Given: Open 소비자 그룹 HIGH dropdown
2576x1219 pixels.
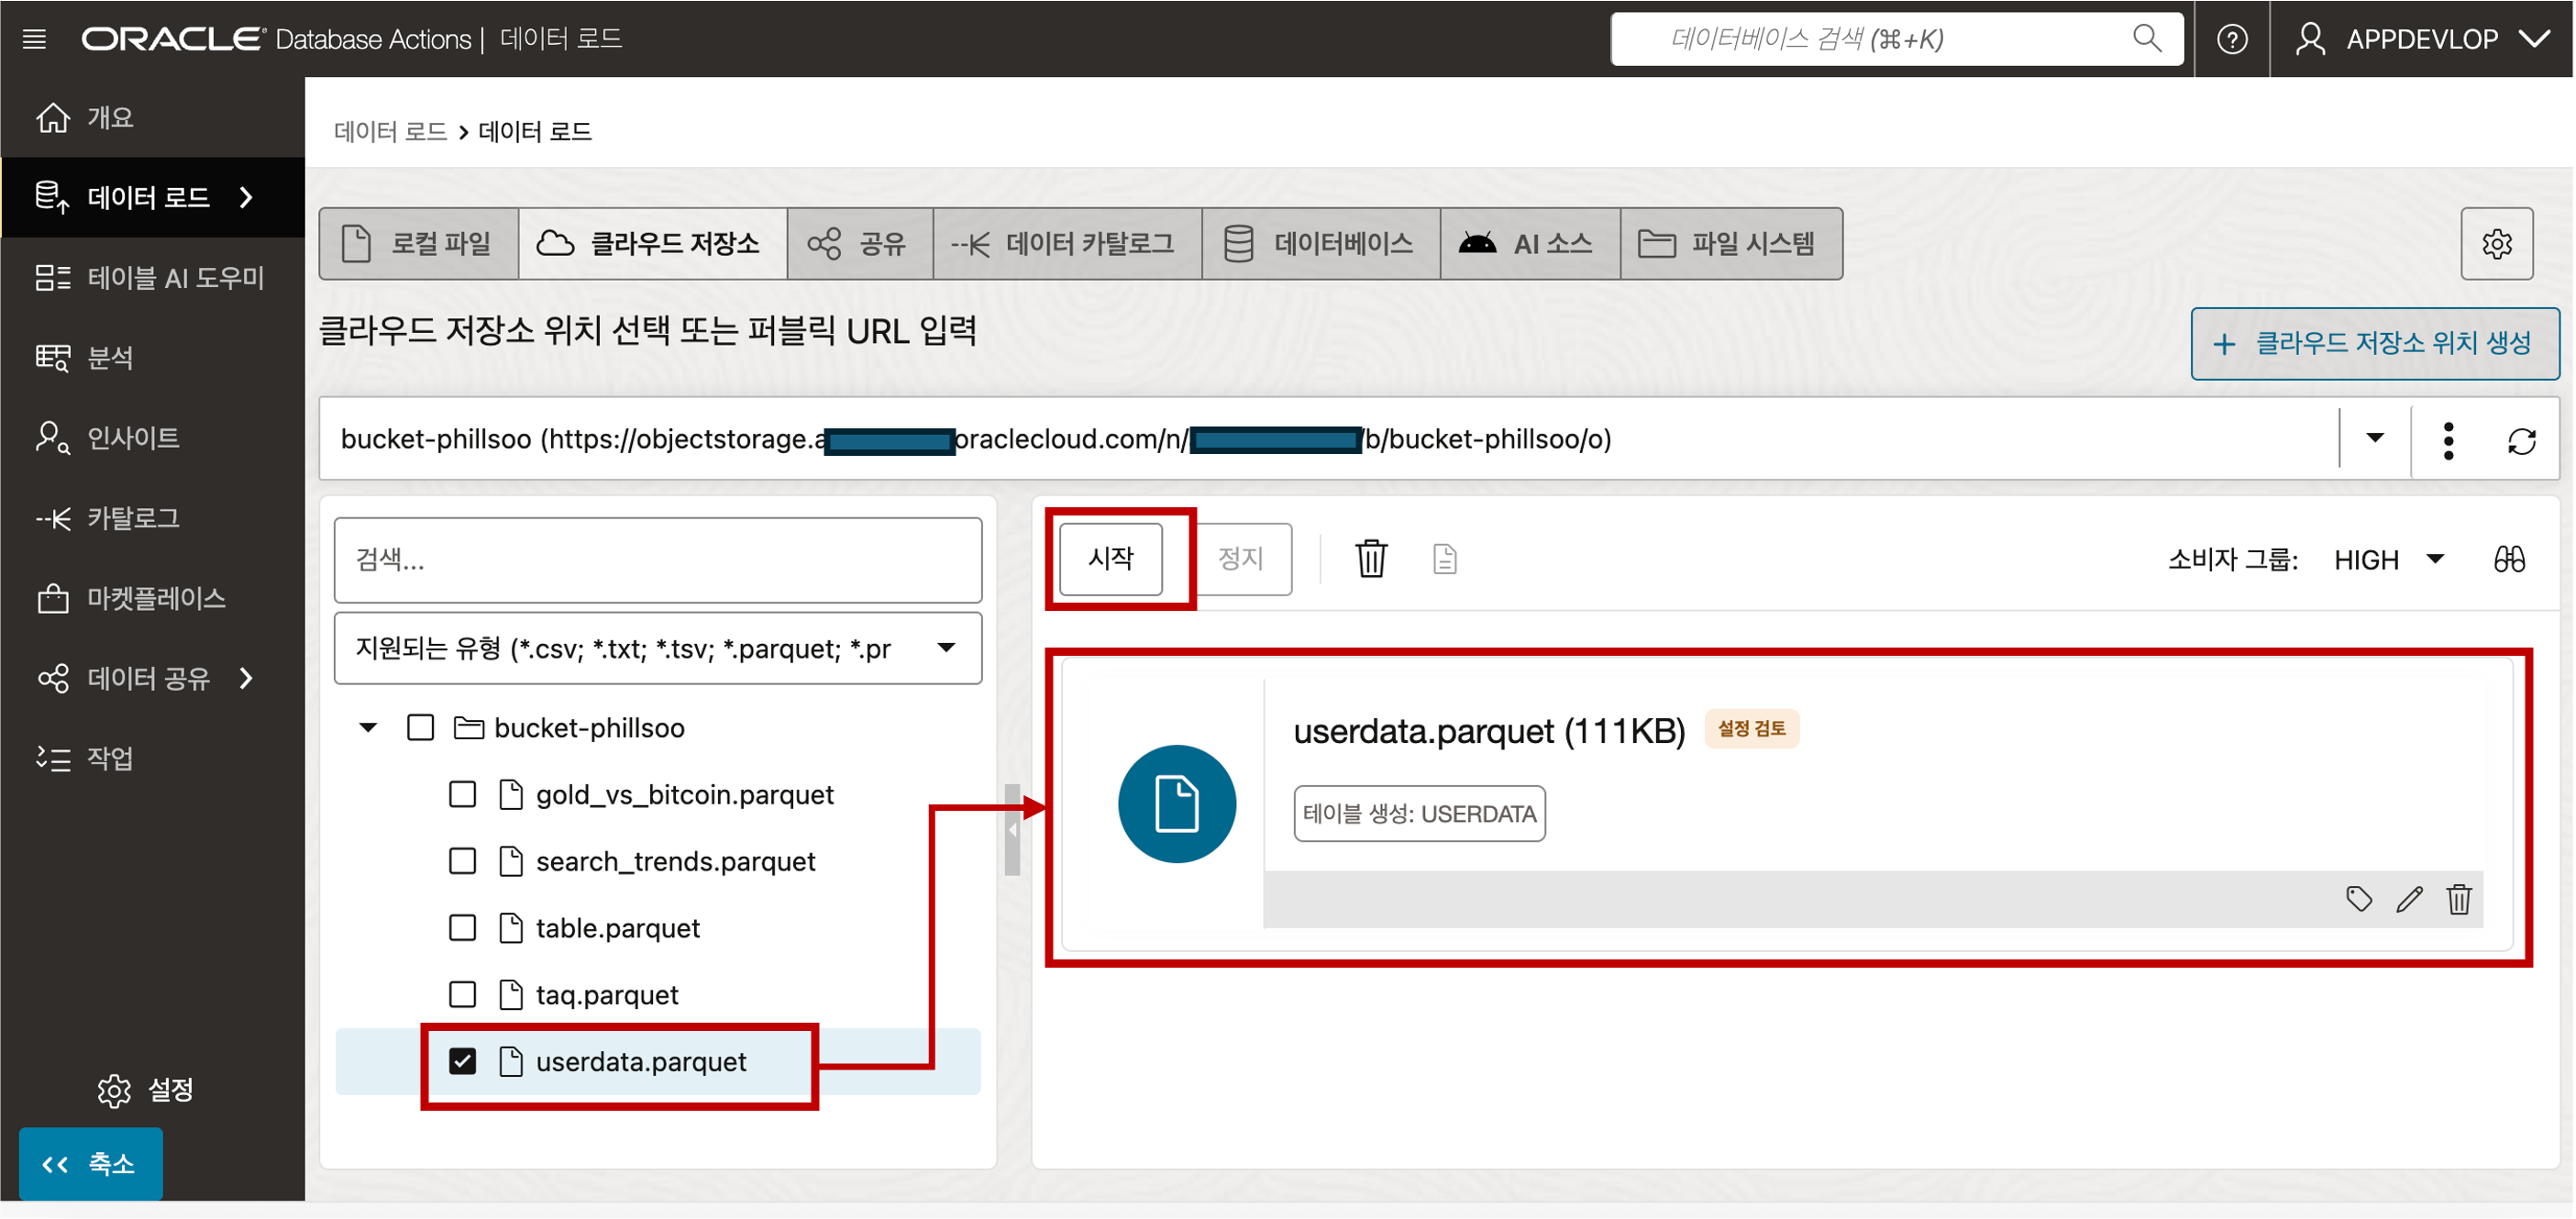Looking at the screenshot, I should coord(2389,560).
